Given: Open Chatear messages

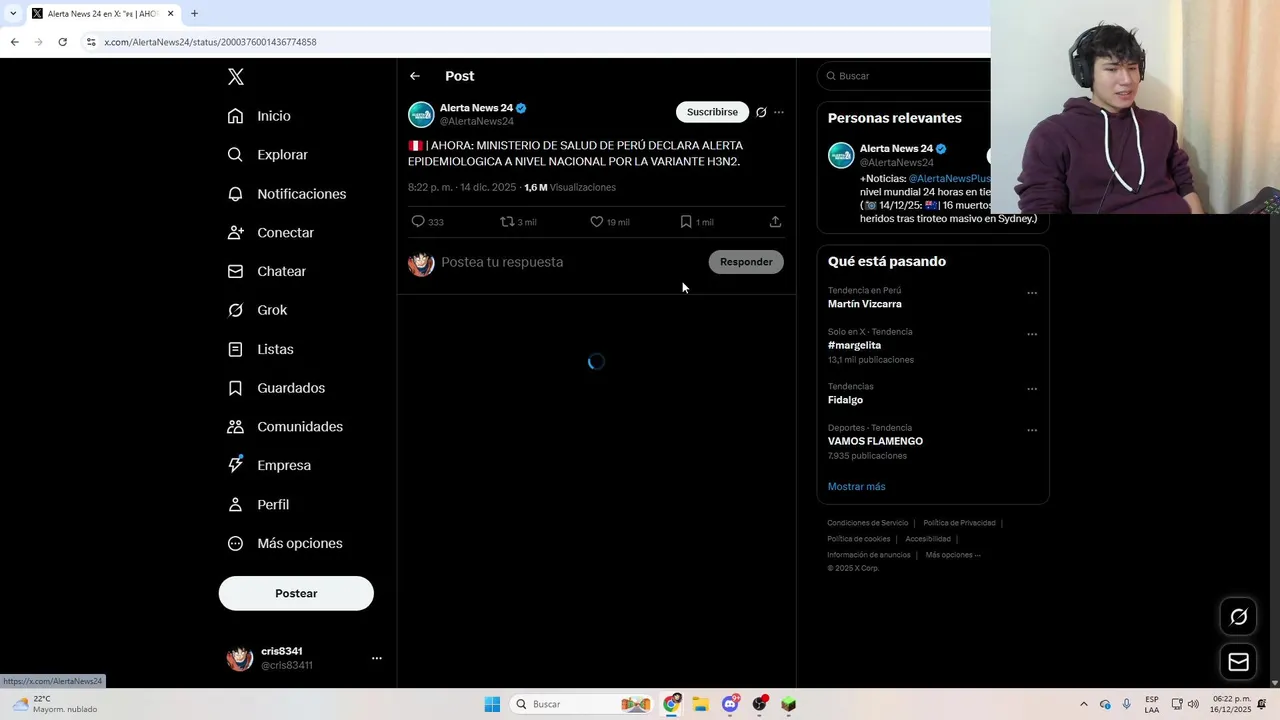Looking at the screenshot, I should pyautogui.click(x=266, y=271).
